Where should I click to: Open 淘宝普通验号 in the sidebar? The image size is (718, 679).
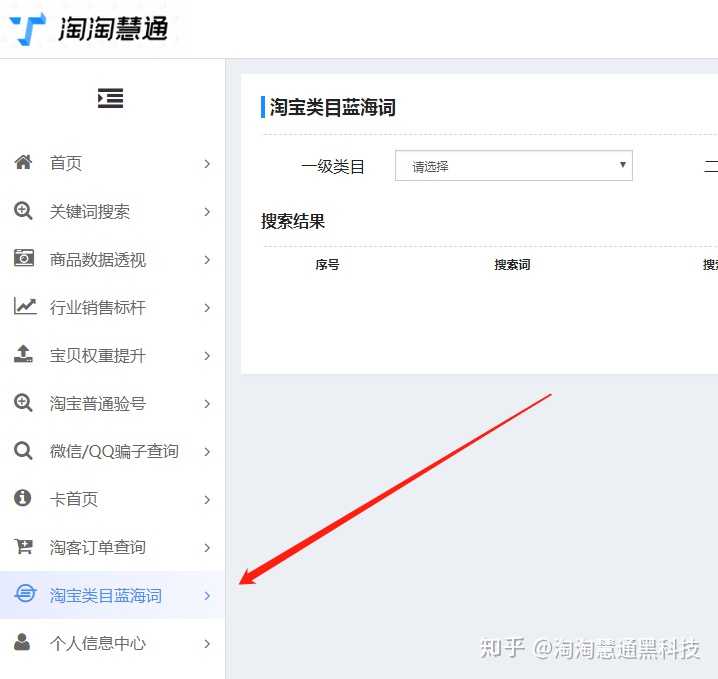coord(112,403)
